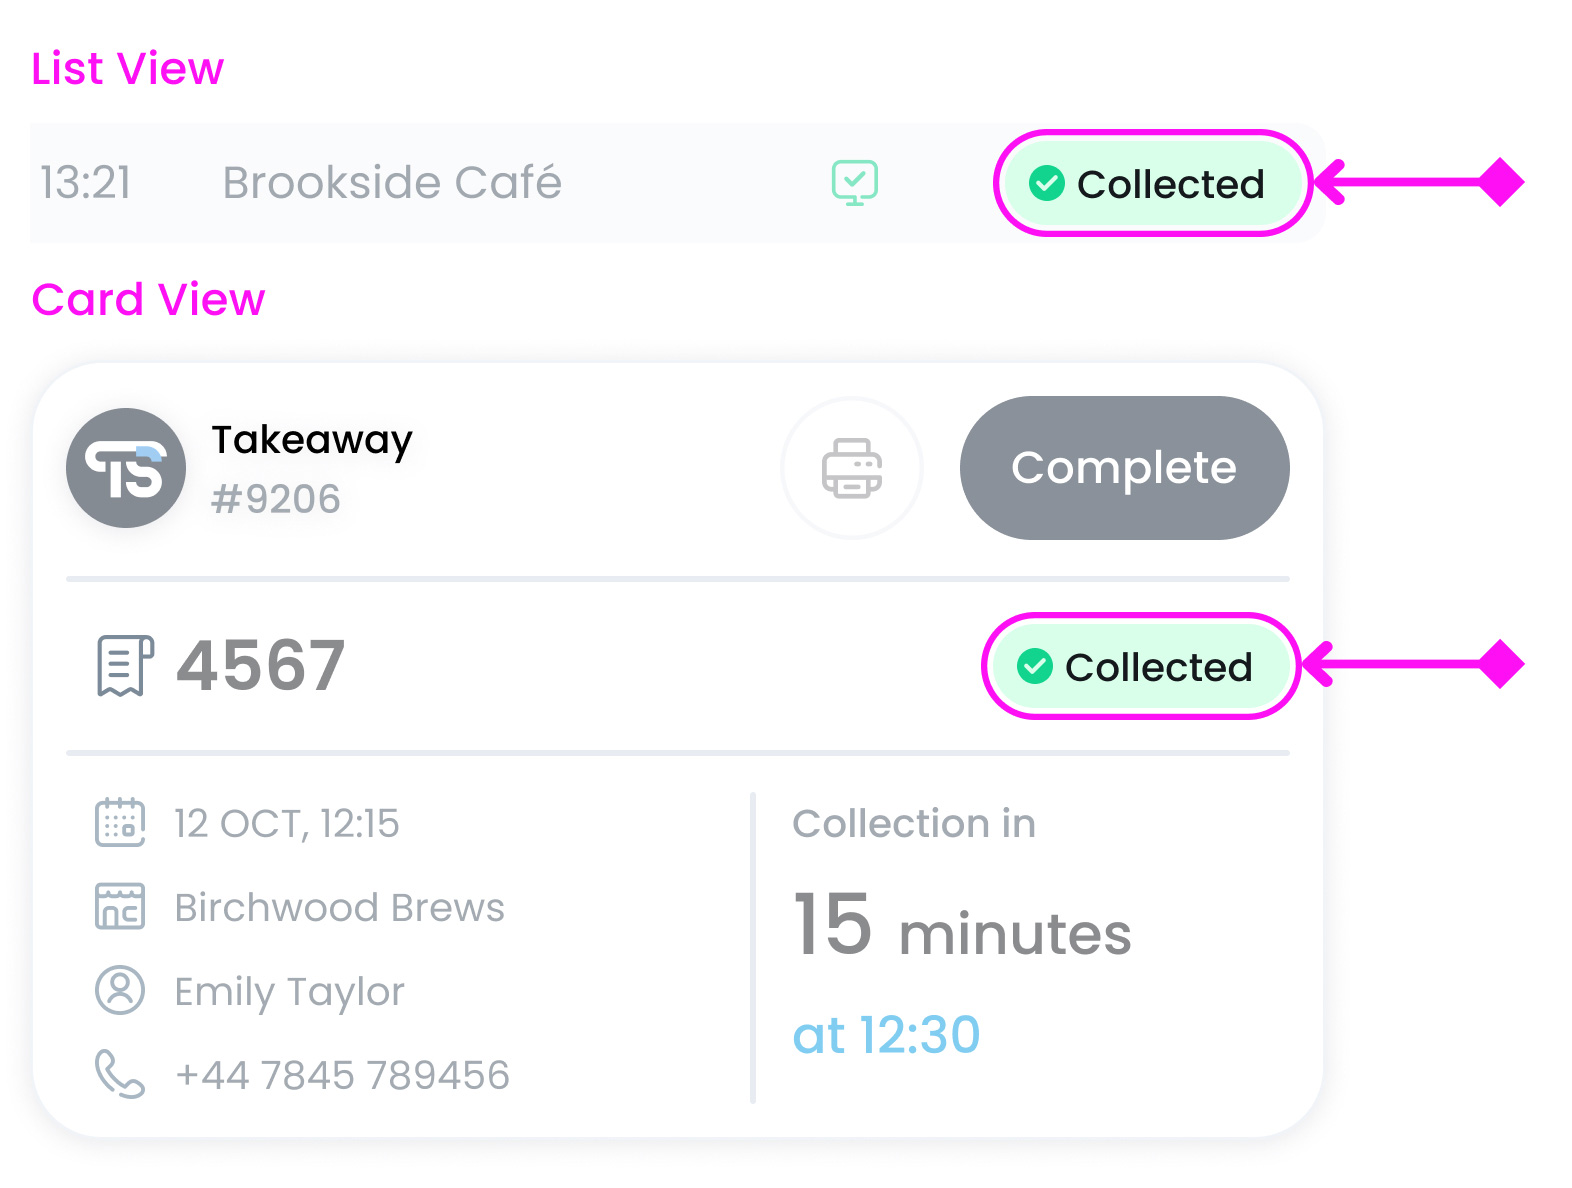The image size is (1572, 1188).
Task: Click the storefront icon beside Birchwood Brews
Action: click(x=119, y=907)
